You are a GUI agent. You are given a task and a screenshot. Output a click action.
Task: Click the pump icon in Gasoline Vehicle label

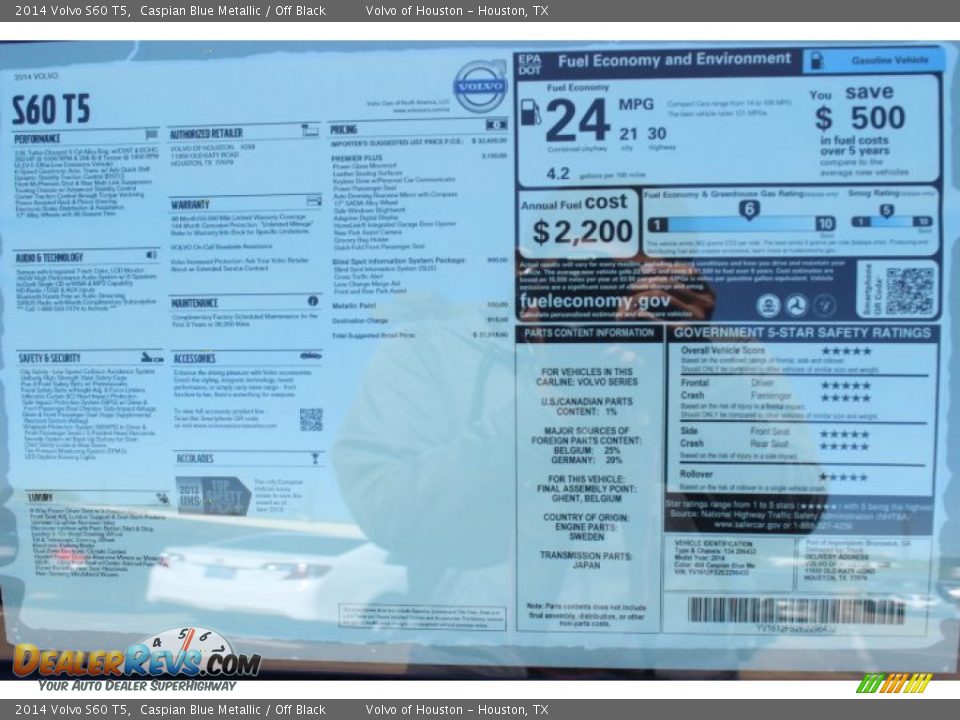817,60
